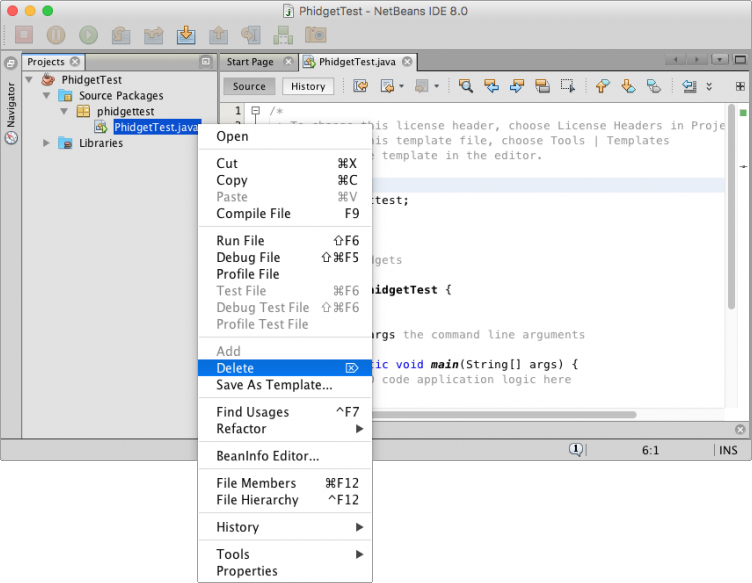Viewport: 752px width, 583px height.
Task: Select PhidgetTest.java in the project tree
Action: click(x=156, y=127)
